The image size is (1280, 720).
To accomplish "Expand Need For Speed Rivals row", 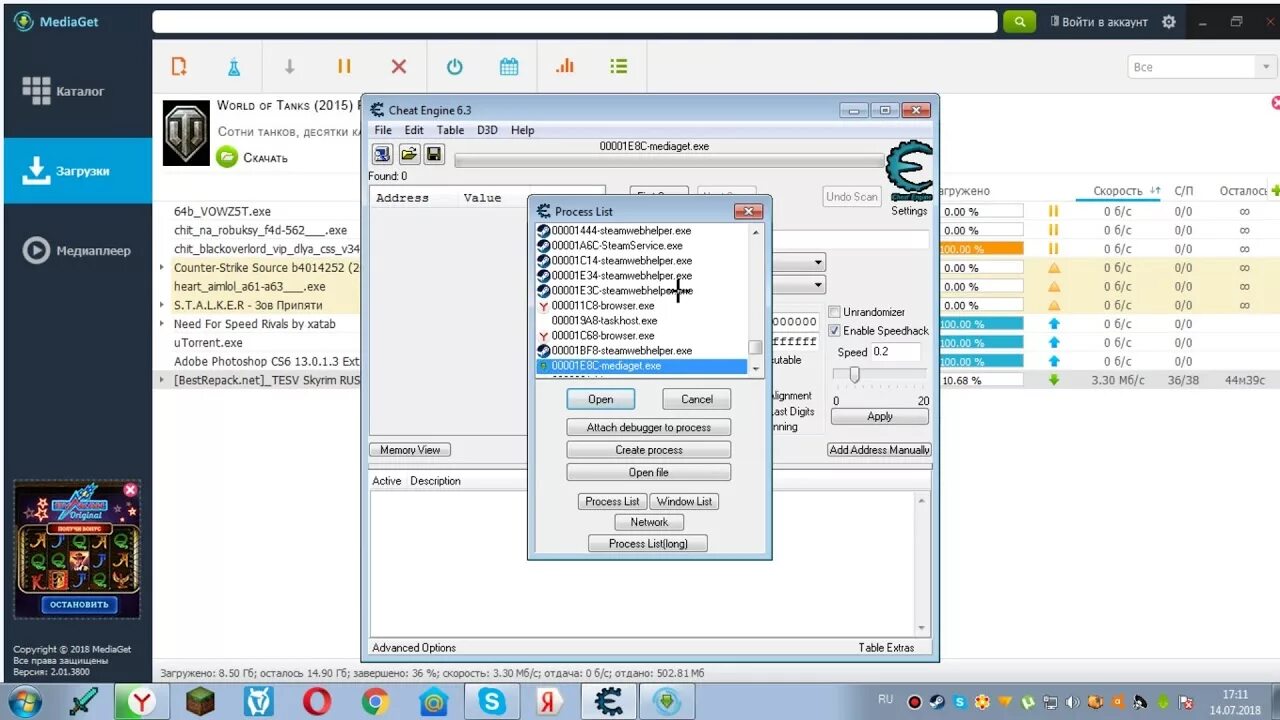I will click(162, 324).
